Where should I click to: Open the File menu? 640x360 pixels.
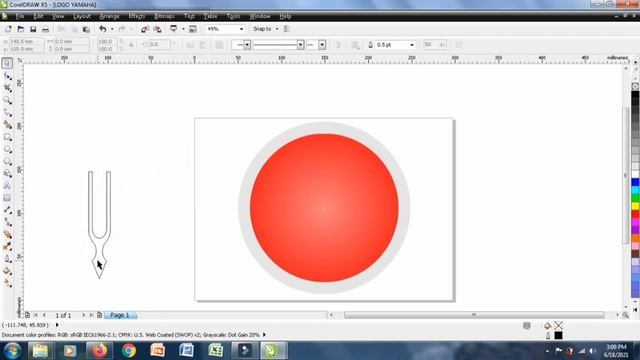(20, 16)
